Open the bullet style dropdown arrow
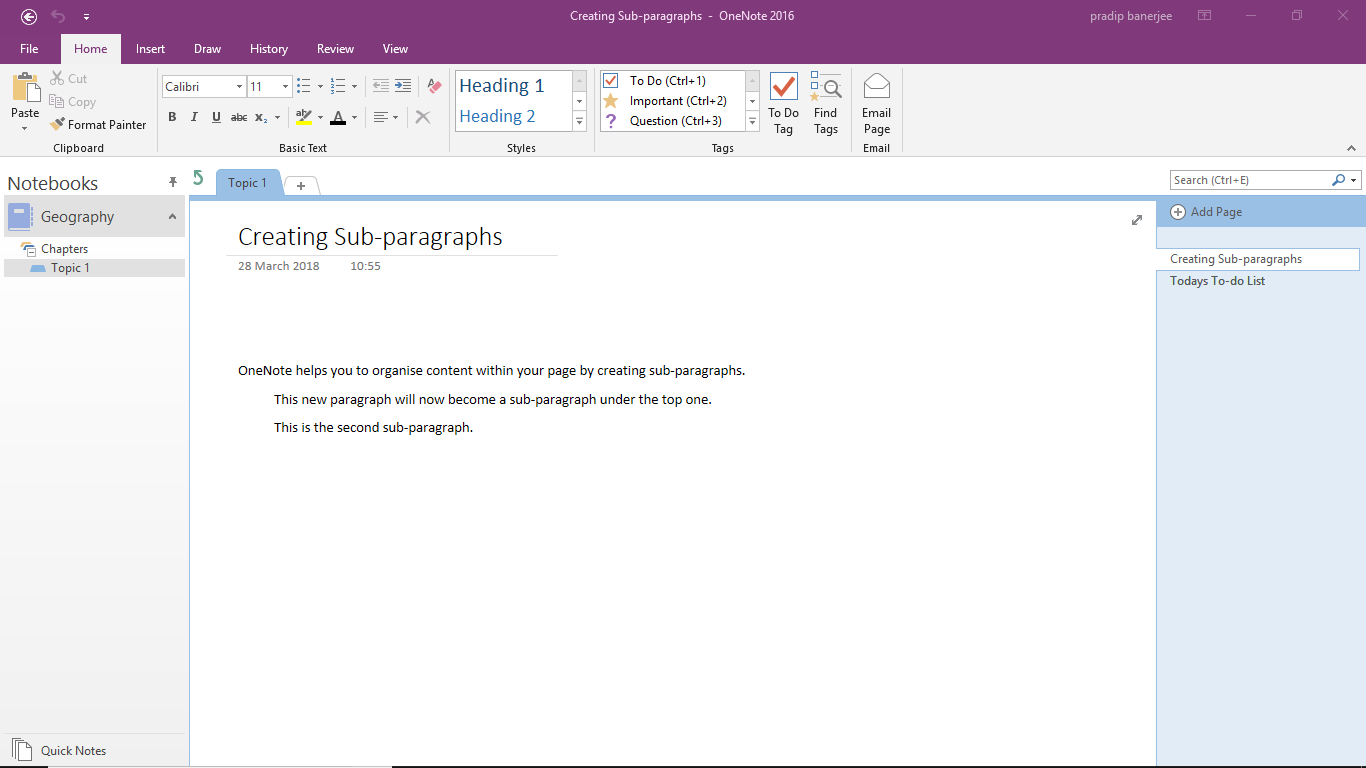Viewport: 1366px width, 768px height. click(320, 87)
